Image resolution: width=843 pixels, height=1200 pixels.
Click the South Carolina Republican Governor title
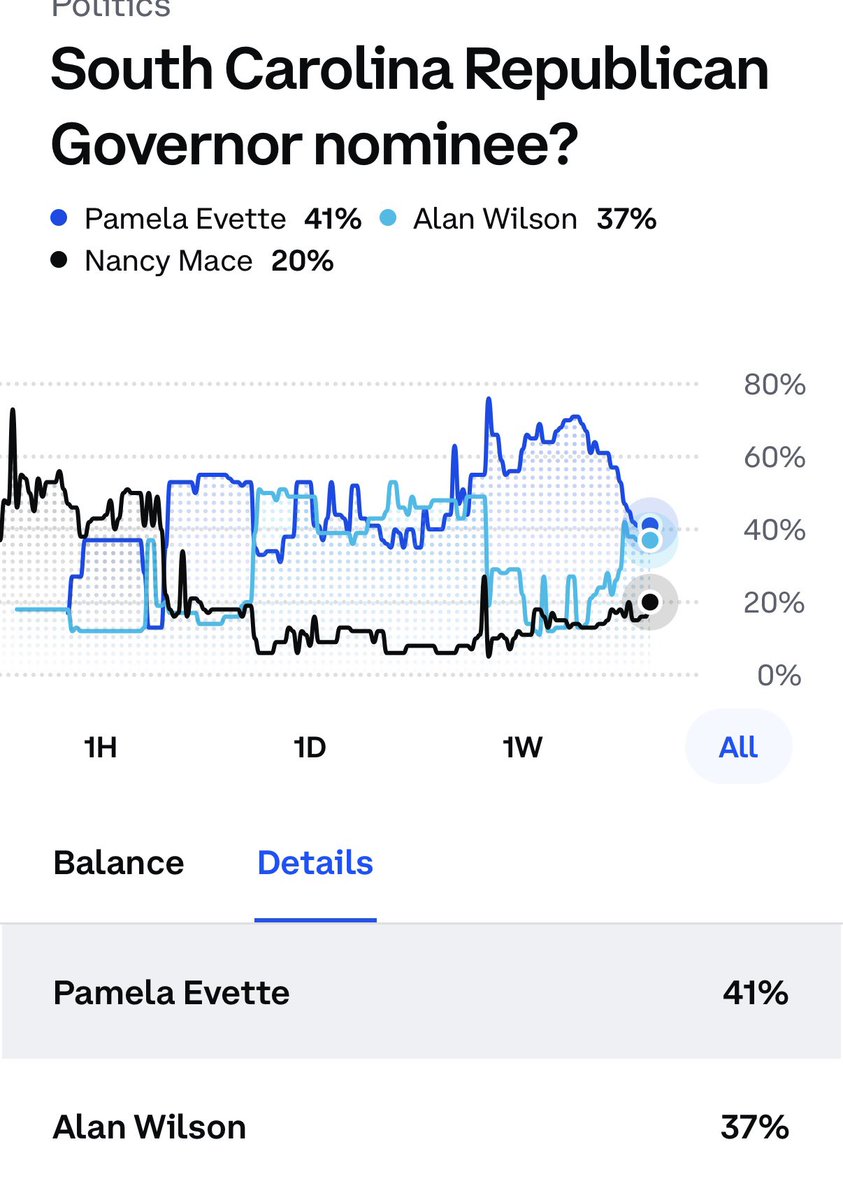410,106
